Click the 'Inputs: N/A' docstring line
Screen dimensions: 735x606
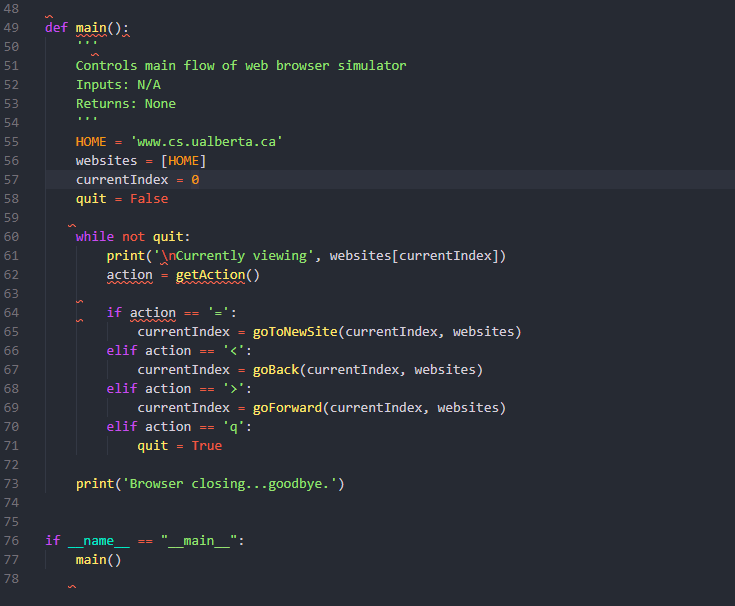118,85
